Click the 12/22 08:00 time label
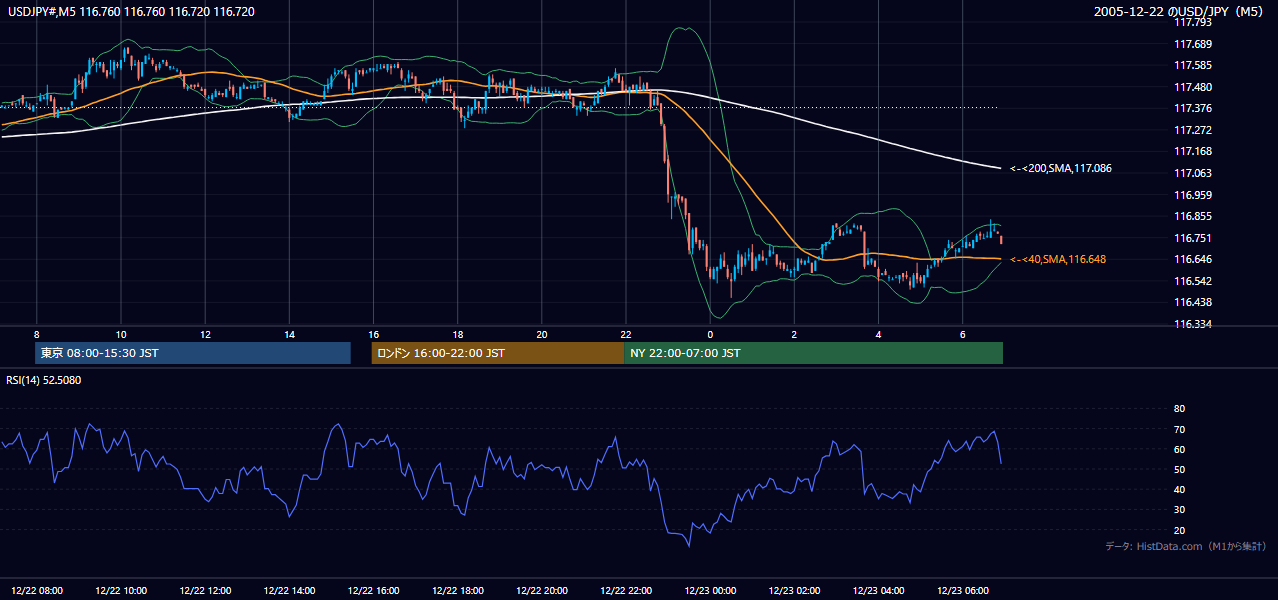The height and width of the screenshot is (600, 1278). click(x=37, y=590)
